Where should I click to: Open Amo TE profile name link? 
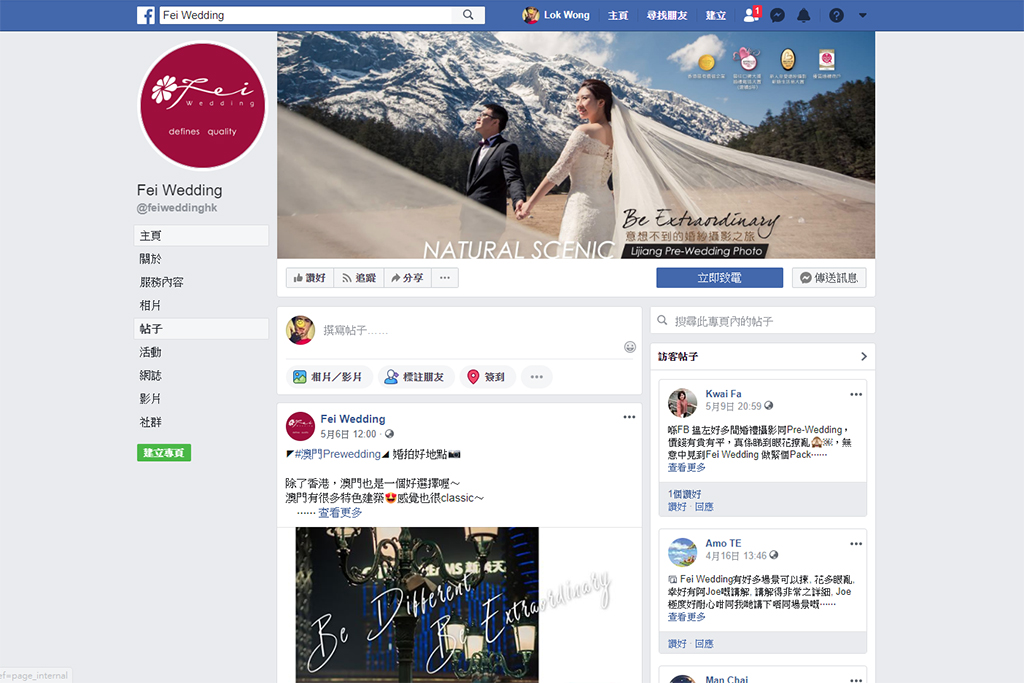pos(724,543)
